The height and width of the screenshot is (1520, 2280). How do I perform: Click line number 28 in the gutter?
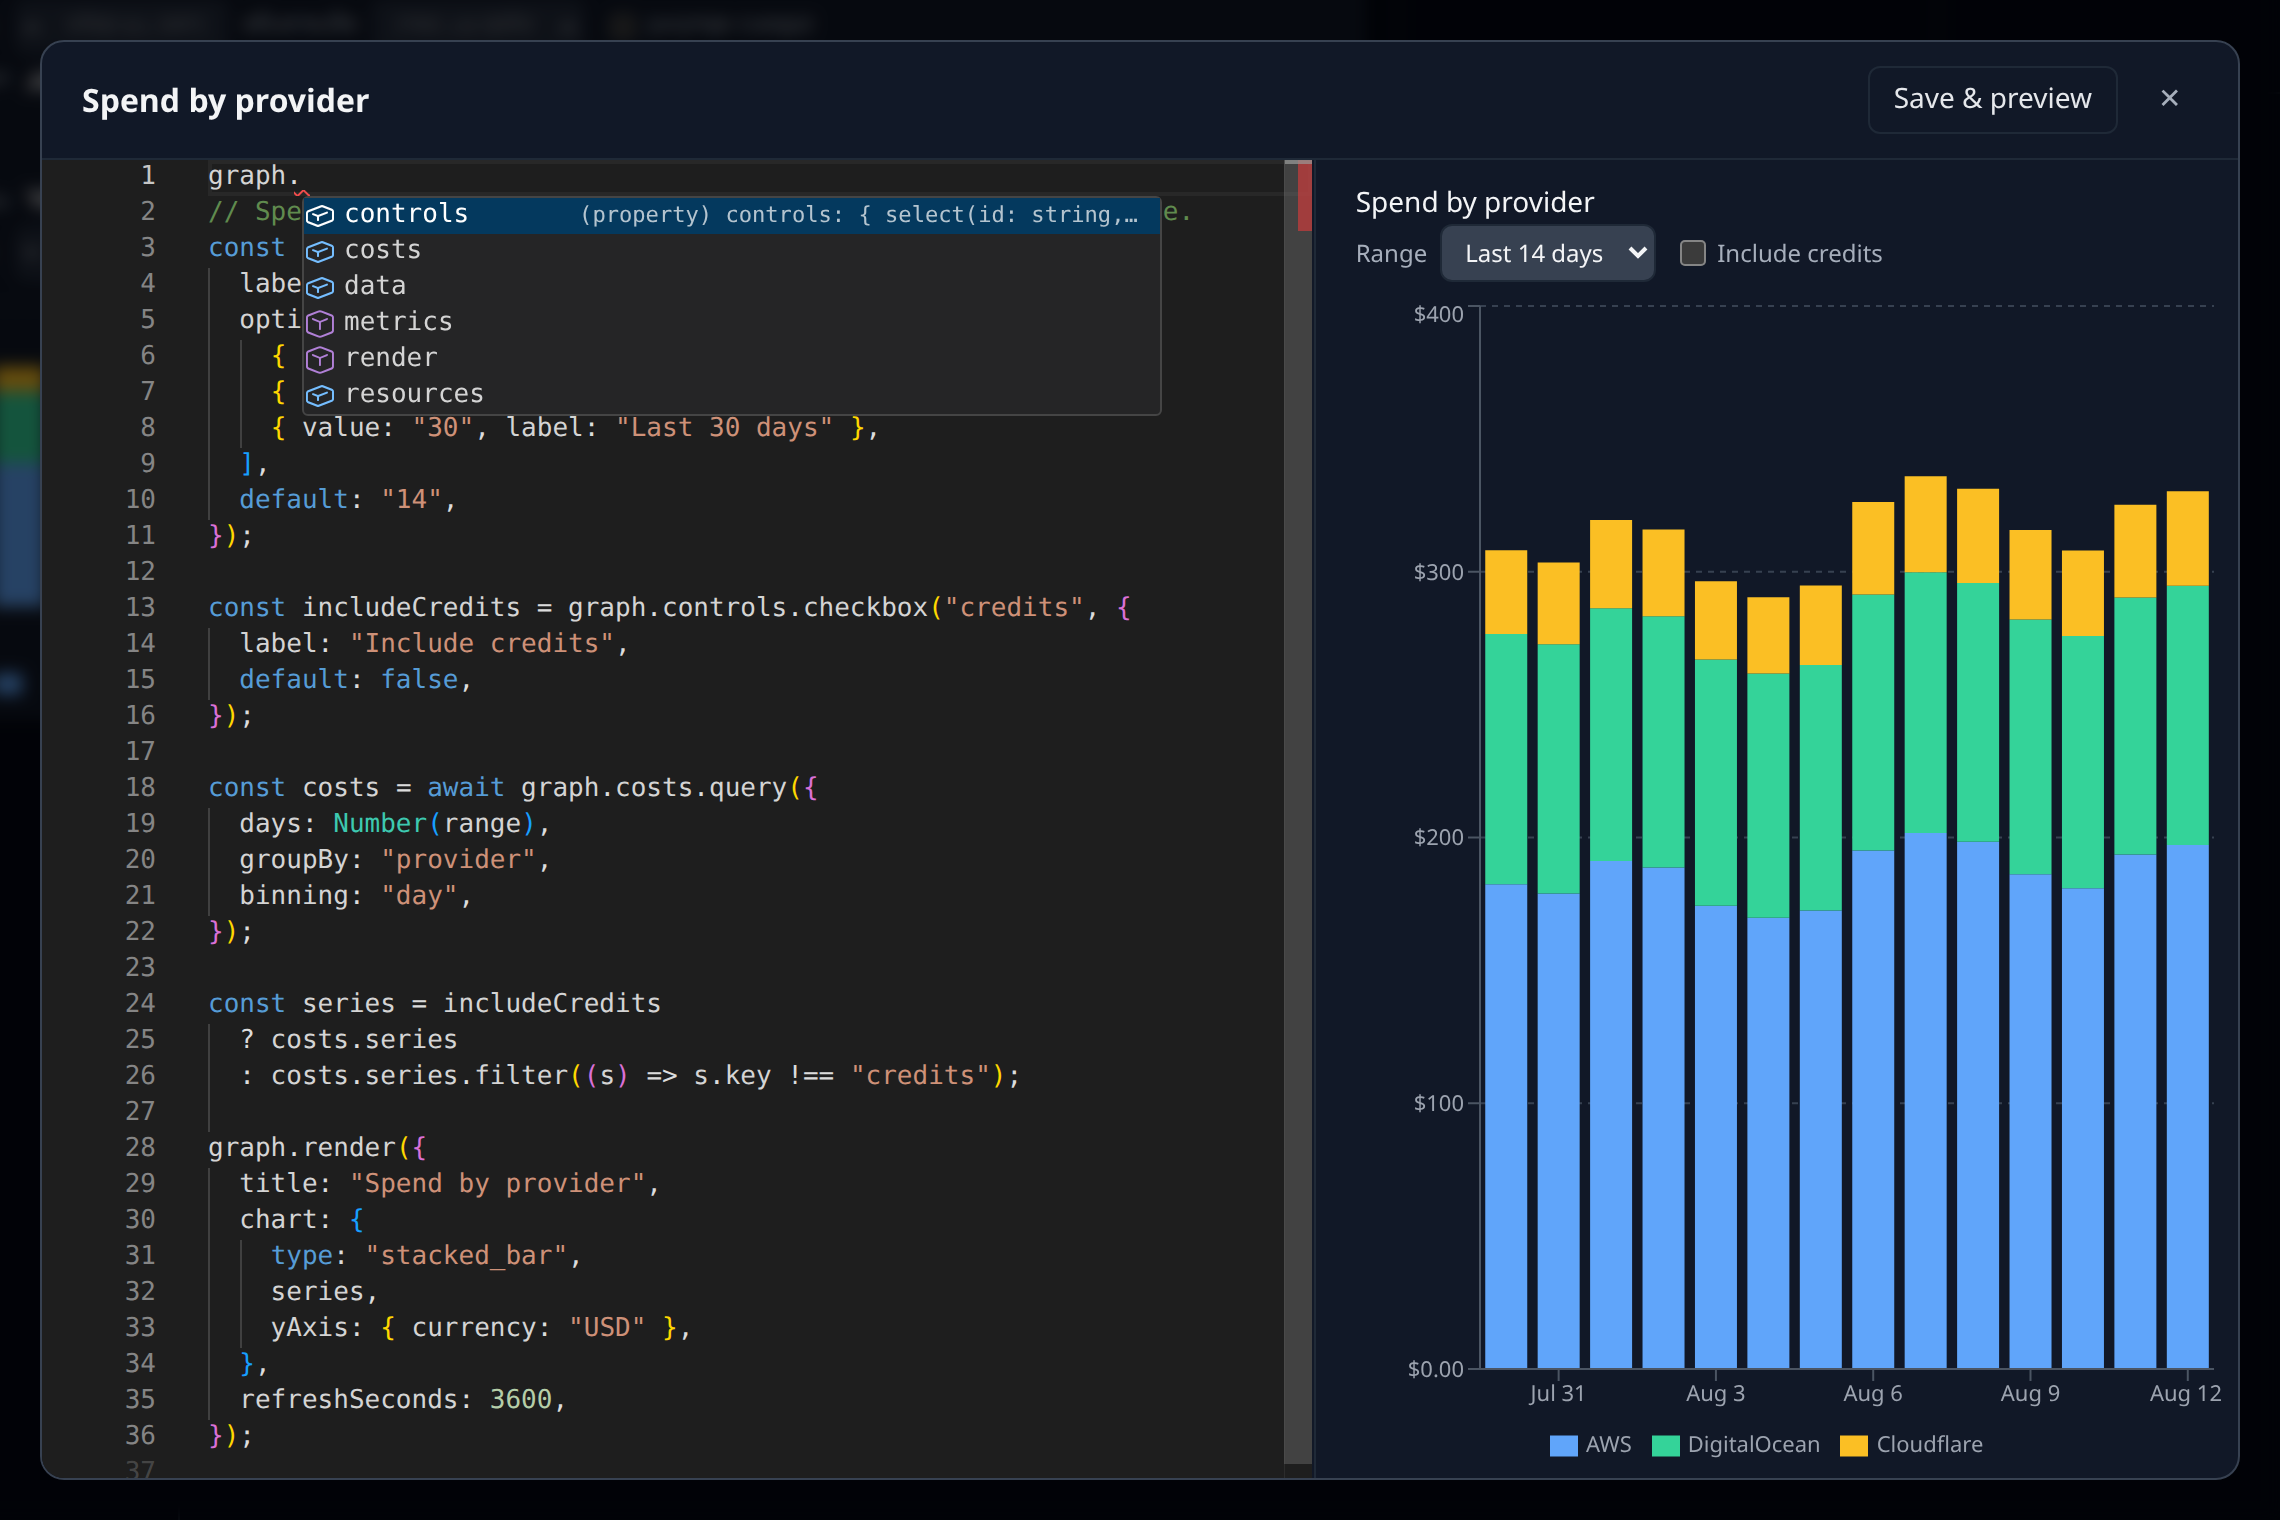140,1148
